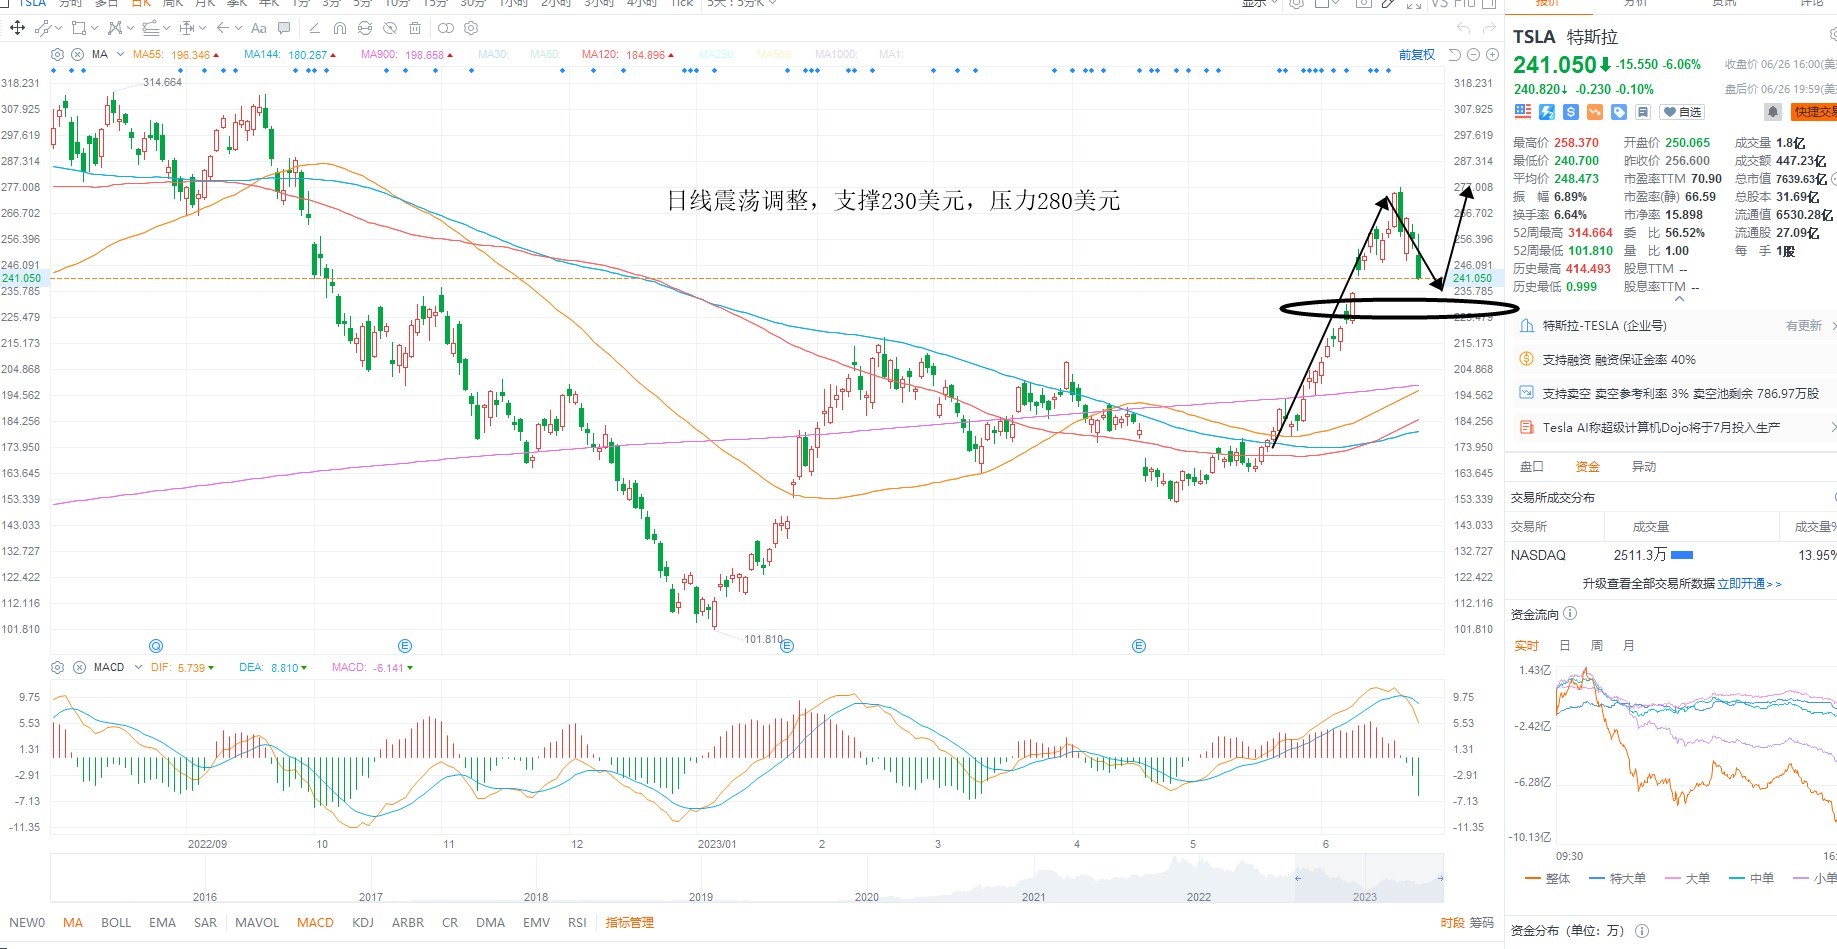
Task: Click the redo arrow above chart
Action: (x=1489, y=28)
